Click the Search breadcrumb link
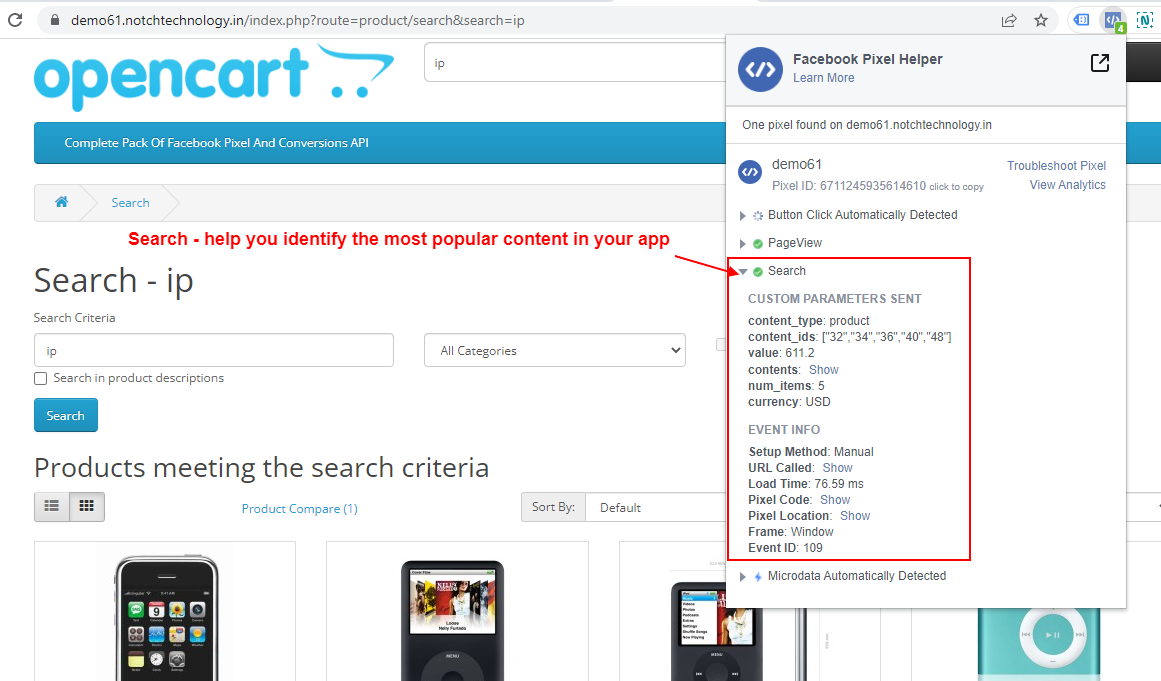The width and height of the screenshot is (1161, 681). pyautogui.click(x=130, y=203)
